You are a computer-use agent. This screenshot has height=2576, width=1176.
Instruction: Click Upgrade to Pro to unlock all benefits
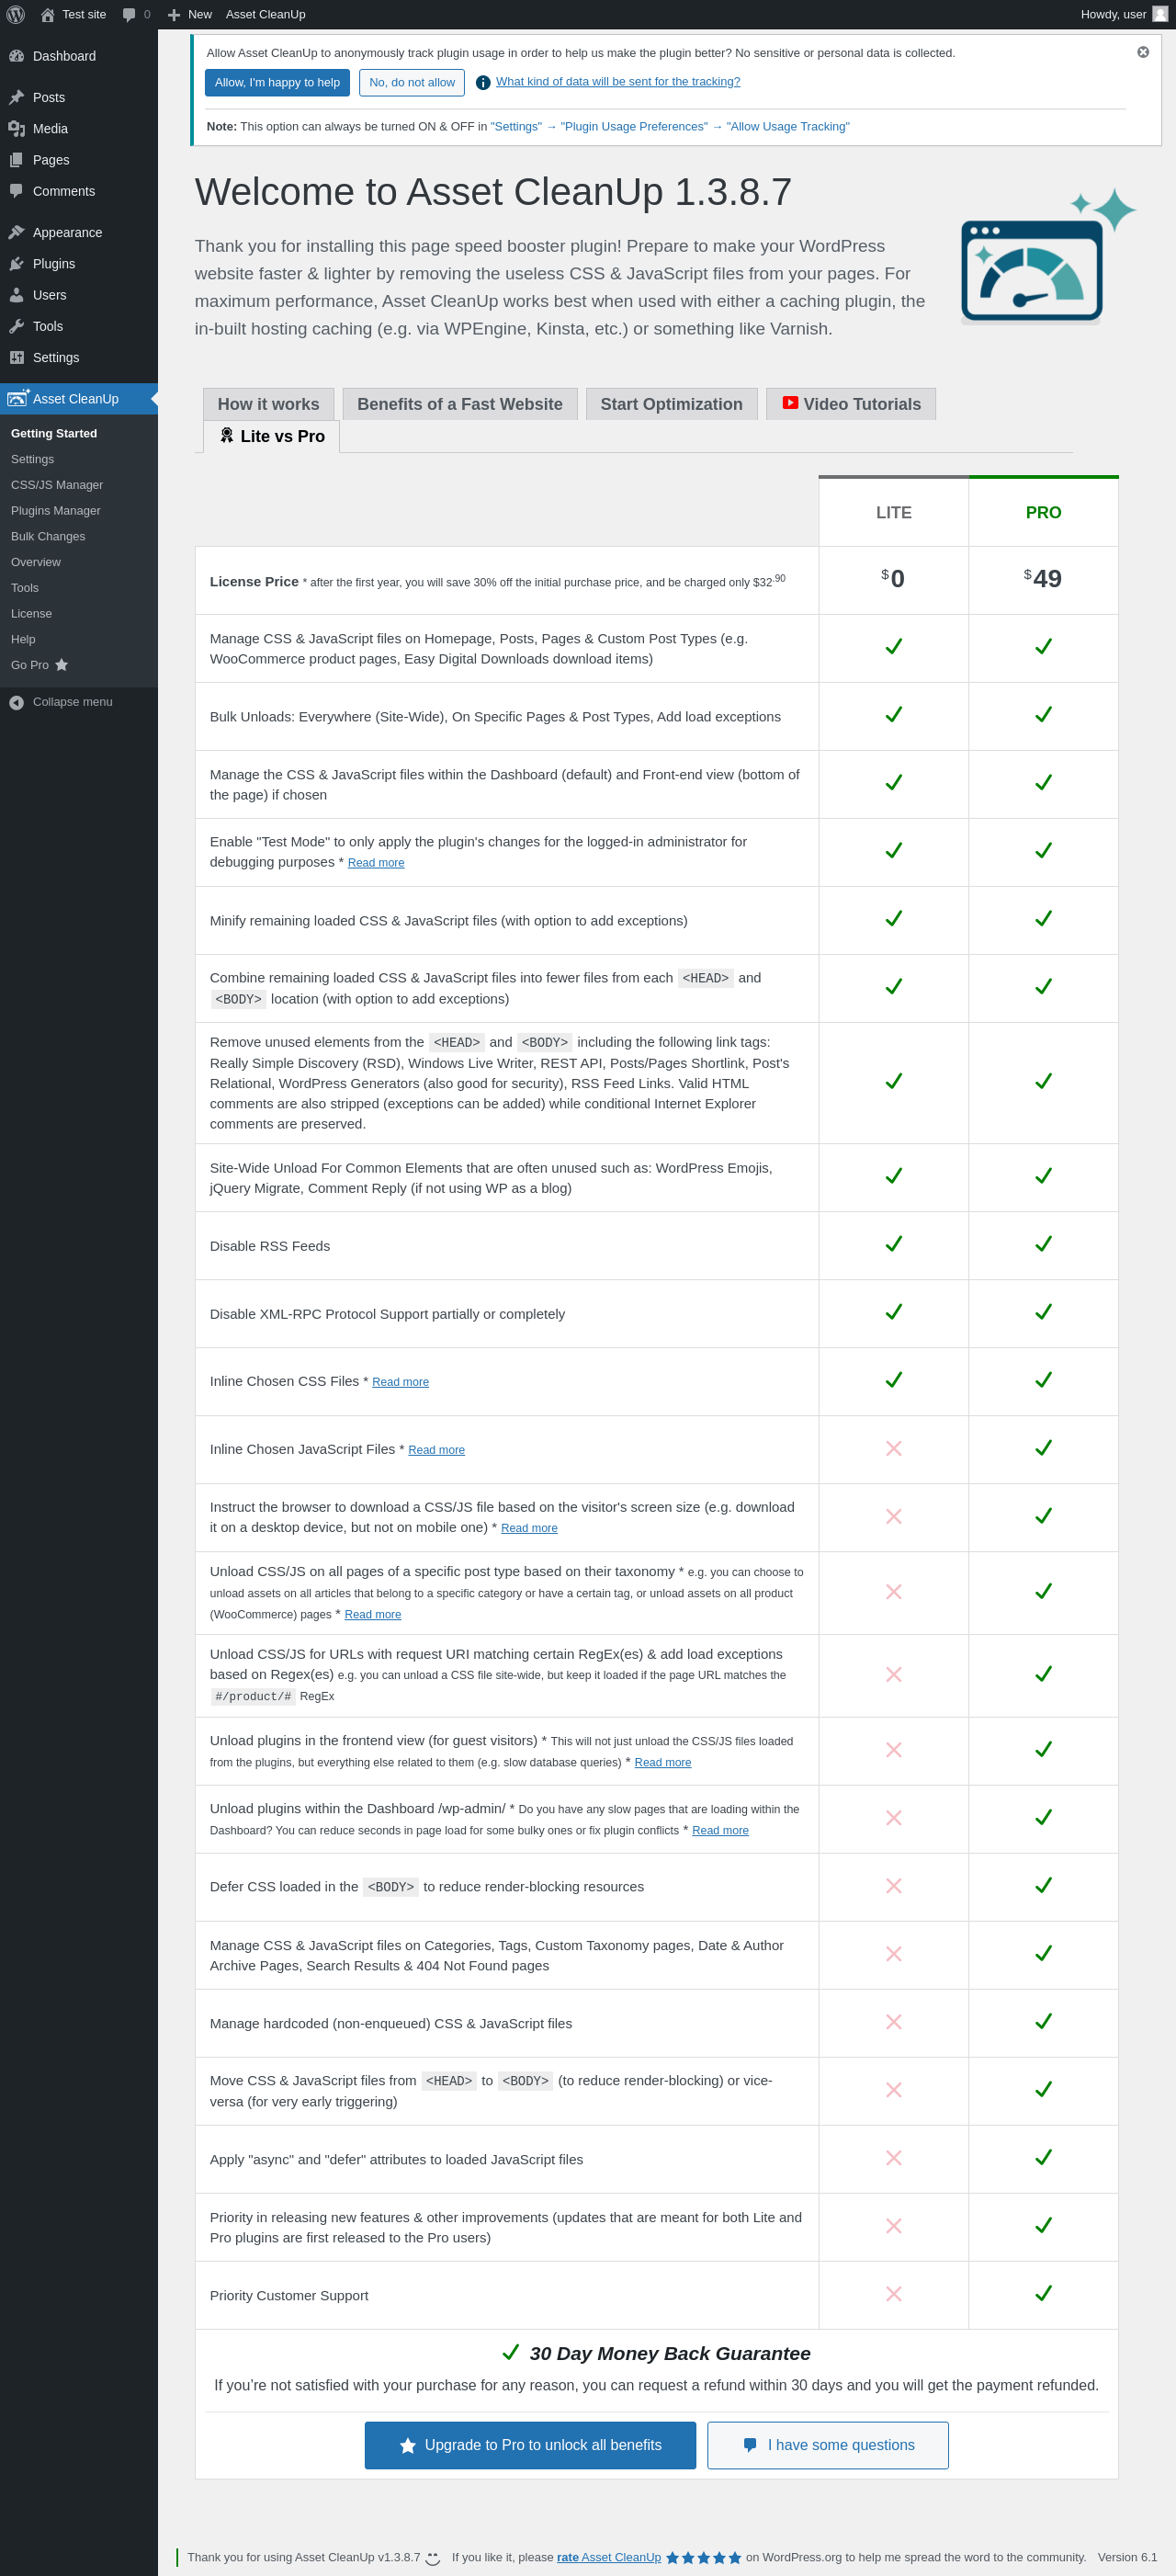(x=530, y=2445)
